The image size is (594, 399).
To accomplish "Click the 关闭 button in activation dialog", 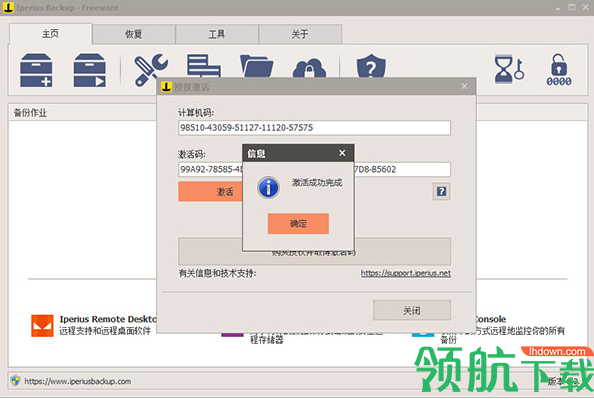I will click(x=412, y=311).
